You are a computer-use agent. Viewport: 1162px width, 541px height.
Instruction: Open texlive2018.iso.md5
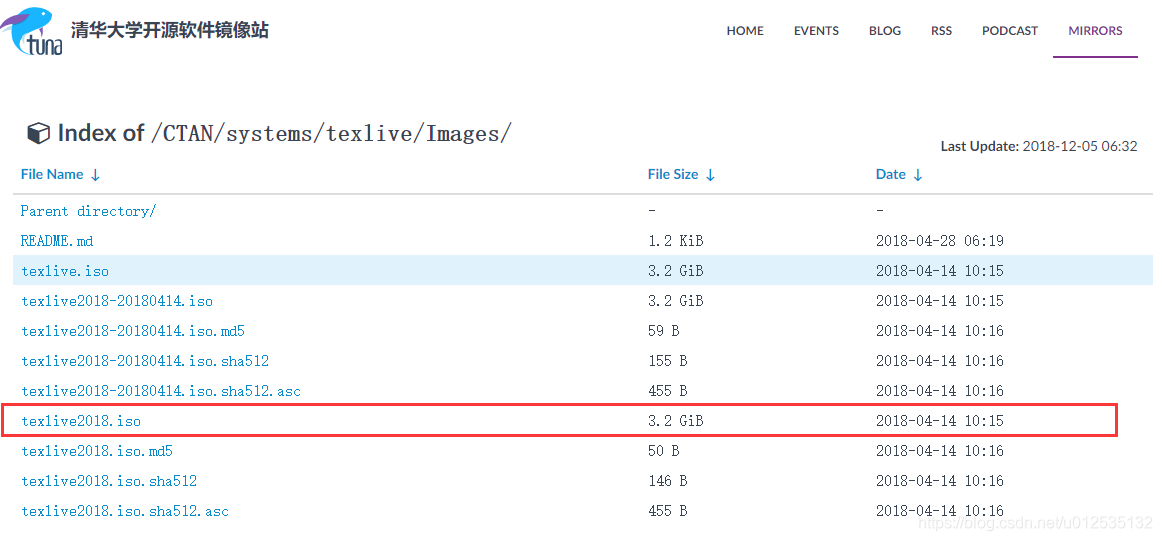coord(96,451)
